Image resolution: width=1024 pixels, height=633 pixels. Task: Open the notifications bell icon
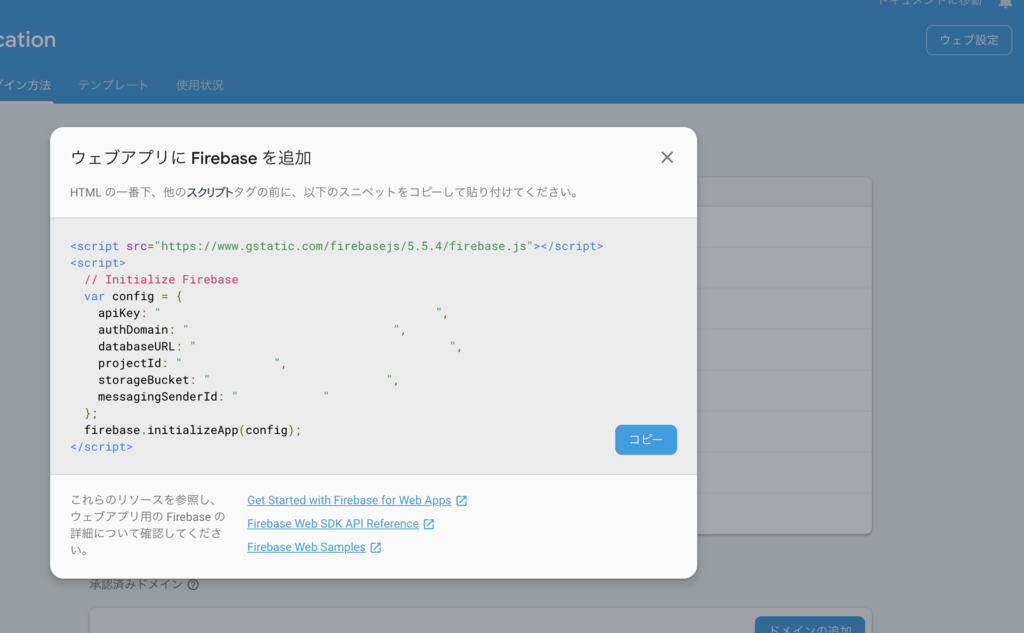coord(1006,3)
